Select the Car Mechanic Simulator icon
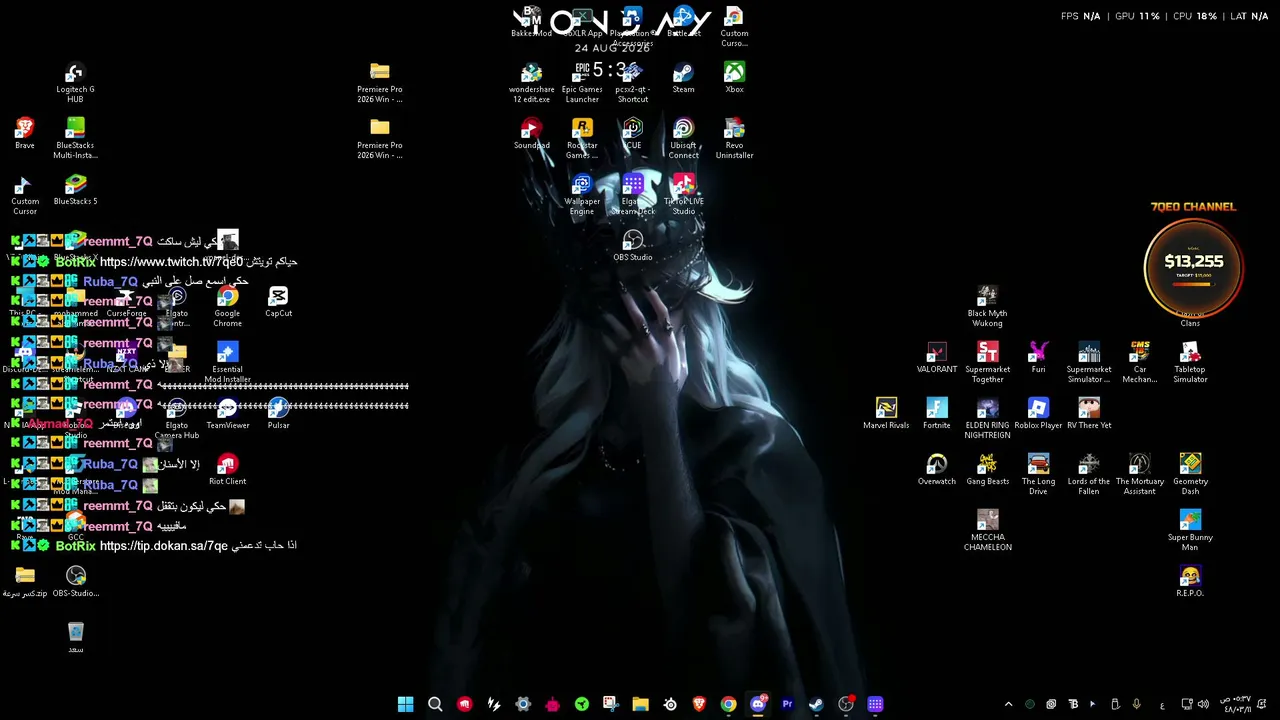Screen dimensions: 1280x720 click(1139, 363)
